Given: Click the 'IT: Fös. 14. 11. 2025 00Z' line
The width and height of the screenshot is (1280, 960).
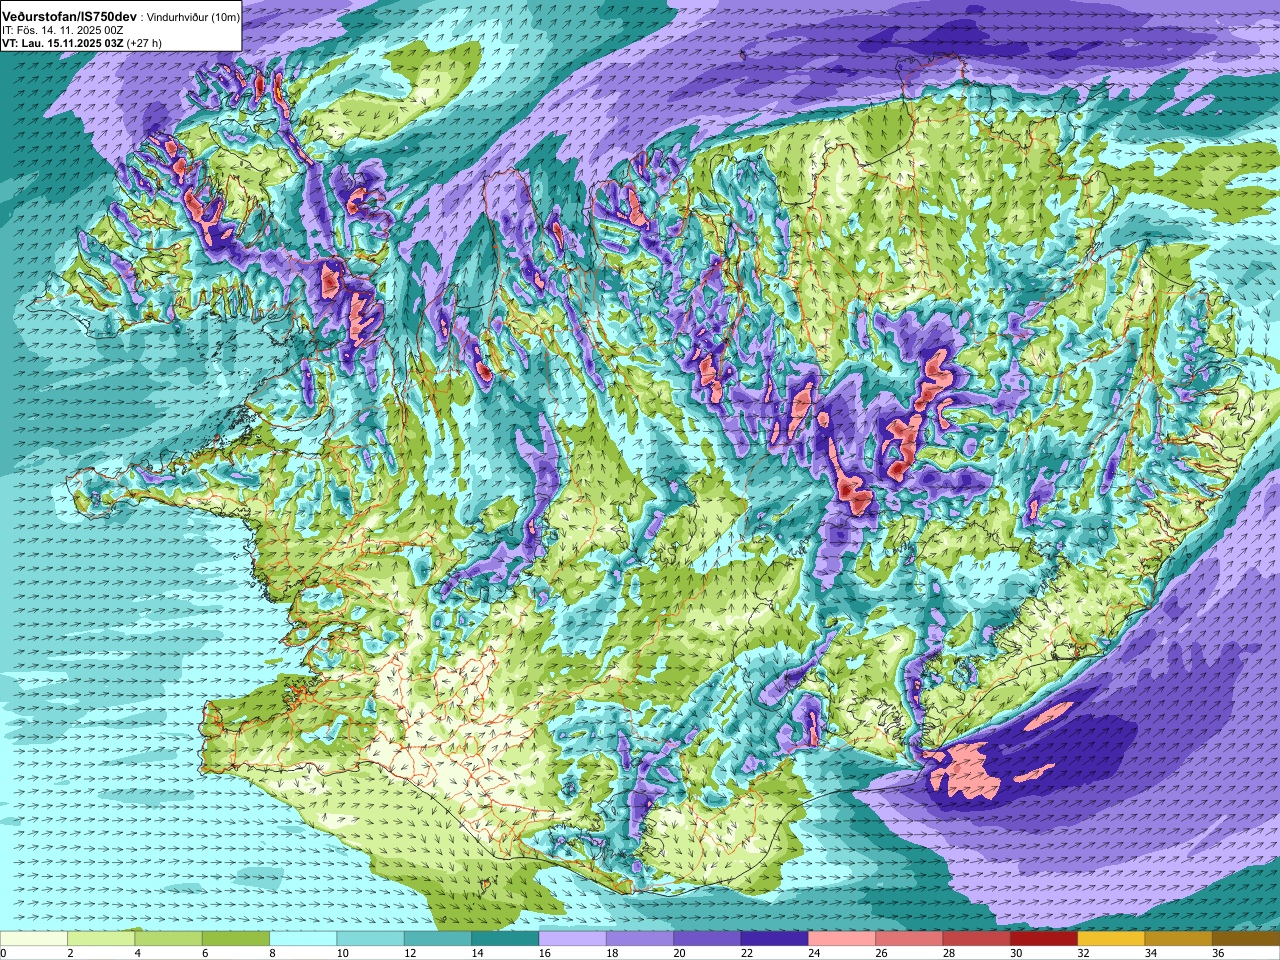Looking at the screenshot, I should [x=63, y=31].
